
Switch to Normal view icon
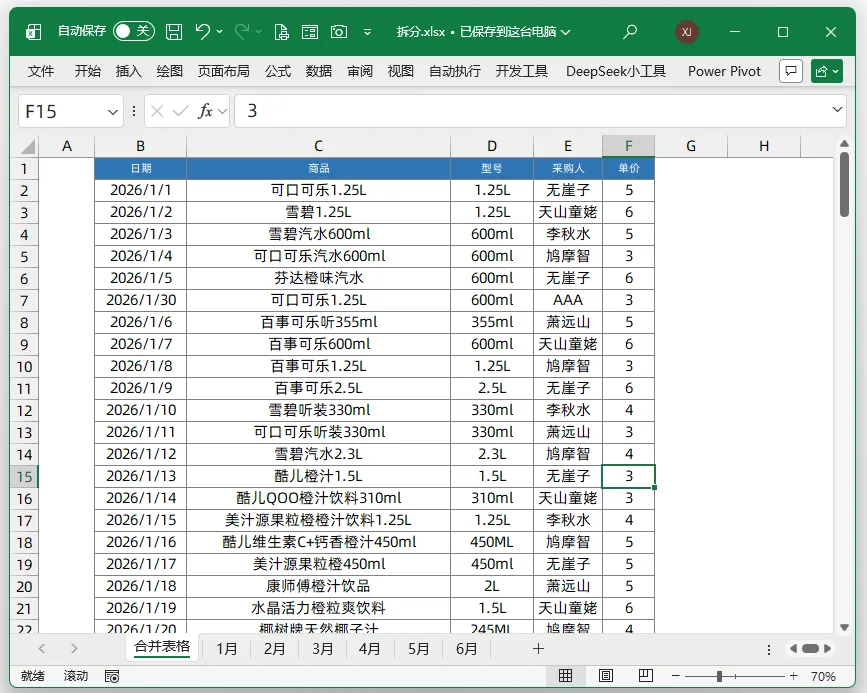pos(565,675)
